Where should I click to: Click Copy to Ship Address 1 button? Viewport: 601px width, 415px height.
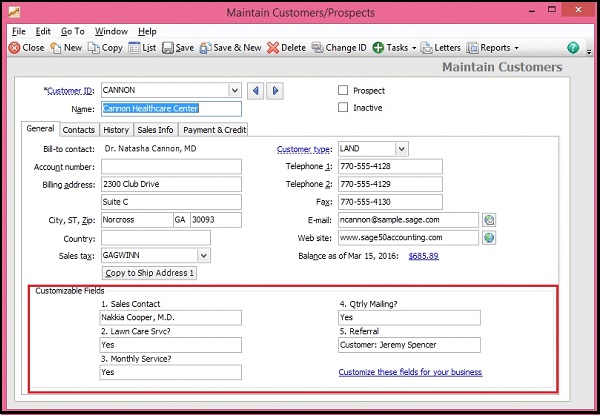(149, 273)
